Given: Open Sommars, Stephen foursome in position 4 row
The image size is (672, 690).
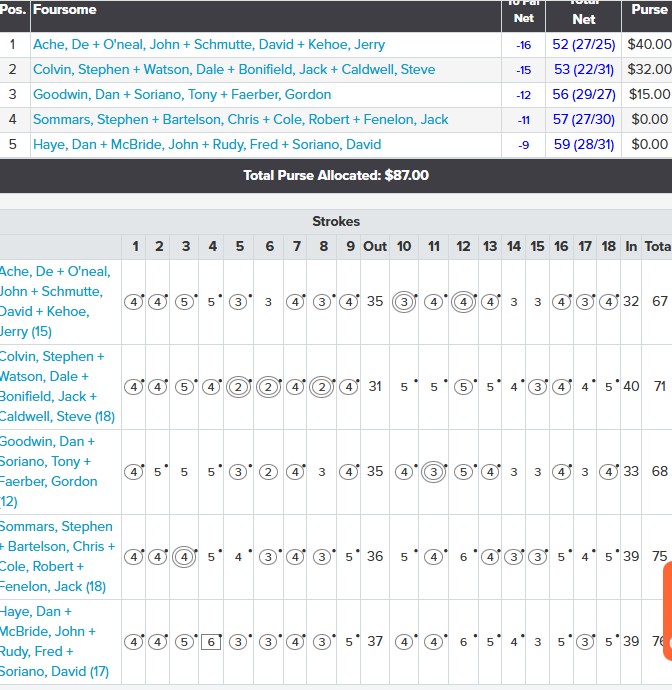Looking at the screenshot, I should pos(240,120).
